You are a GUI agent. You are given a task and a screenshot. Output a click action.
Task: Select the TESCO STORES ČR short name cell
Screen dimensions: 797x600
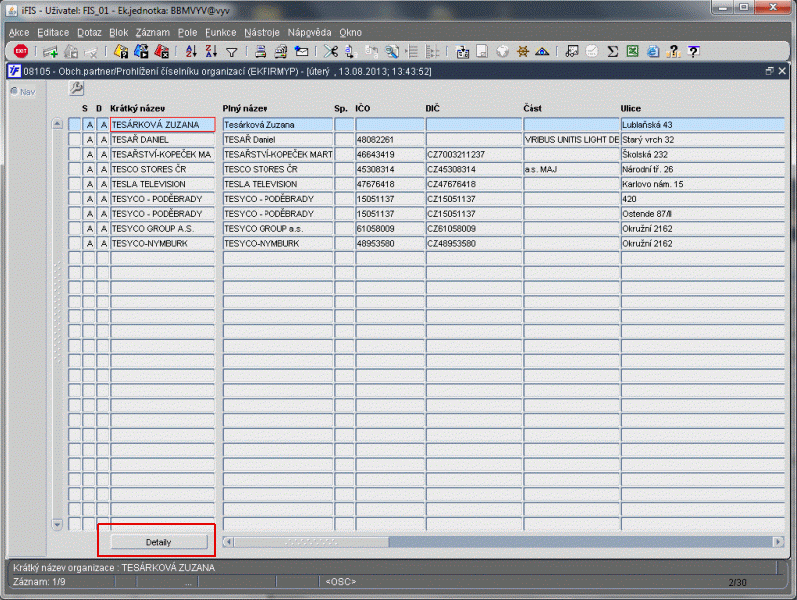pos(163,169)
